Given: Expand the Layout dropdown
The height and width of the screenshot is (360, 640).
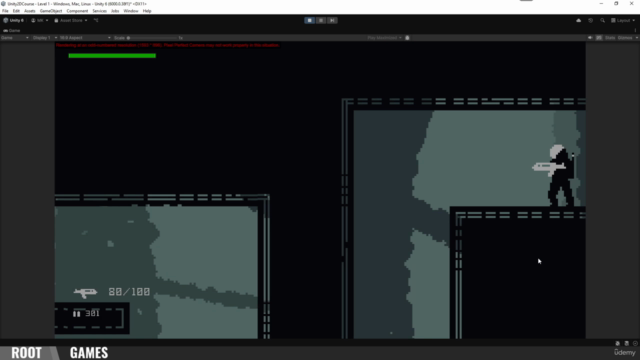Looking at the screenshot, I should pos(623,20).
